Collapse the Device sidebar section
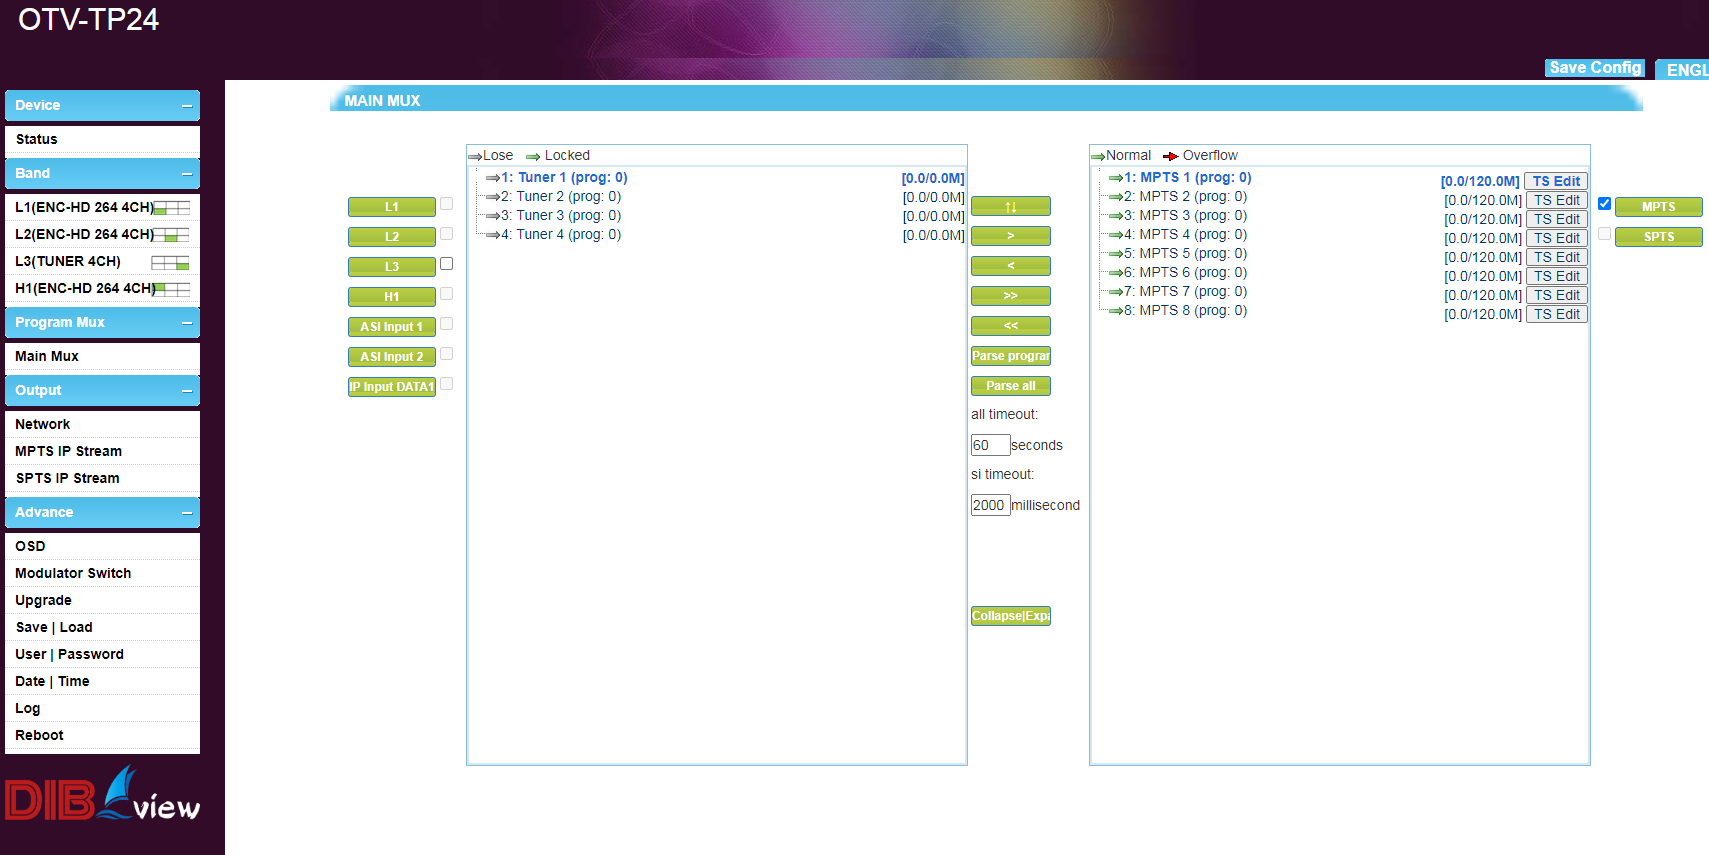 pyautogui.click(x=187, y=106)
